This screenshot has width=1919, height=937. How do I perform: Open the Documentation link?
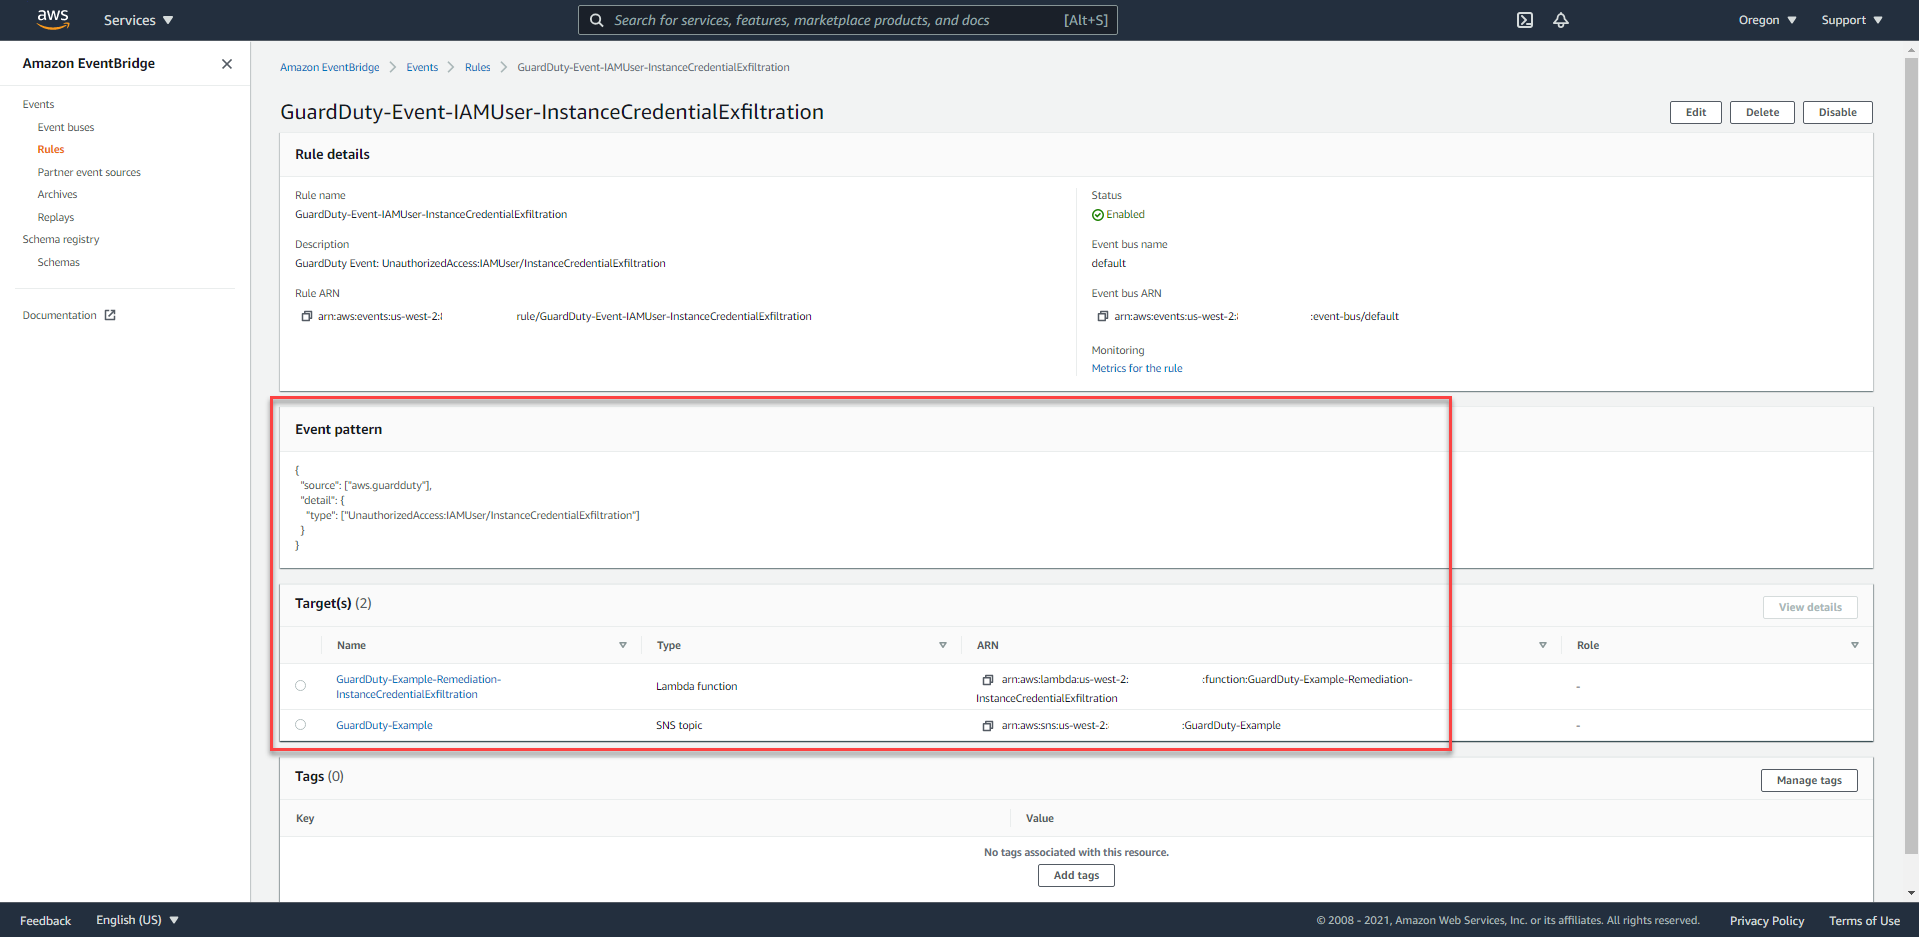tap(60, 315)
